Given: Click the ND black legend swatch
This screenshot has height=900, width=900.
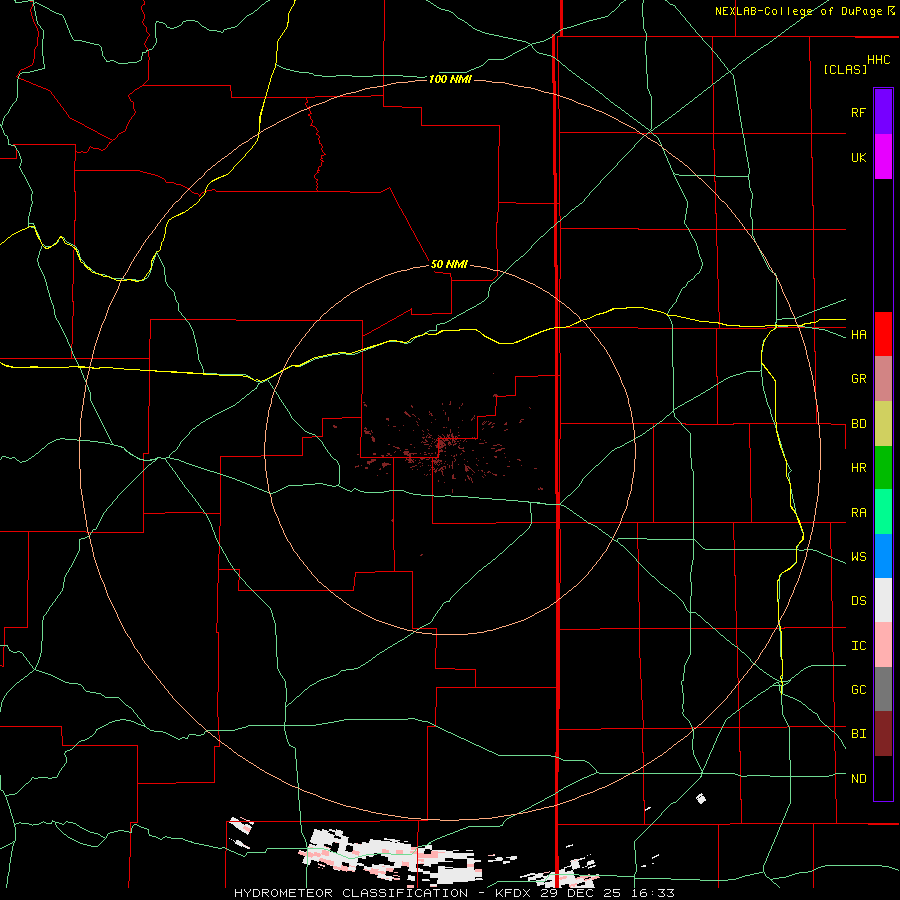Looking at the screenshot, I should tap(883, 778).
